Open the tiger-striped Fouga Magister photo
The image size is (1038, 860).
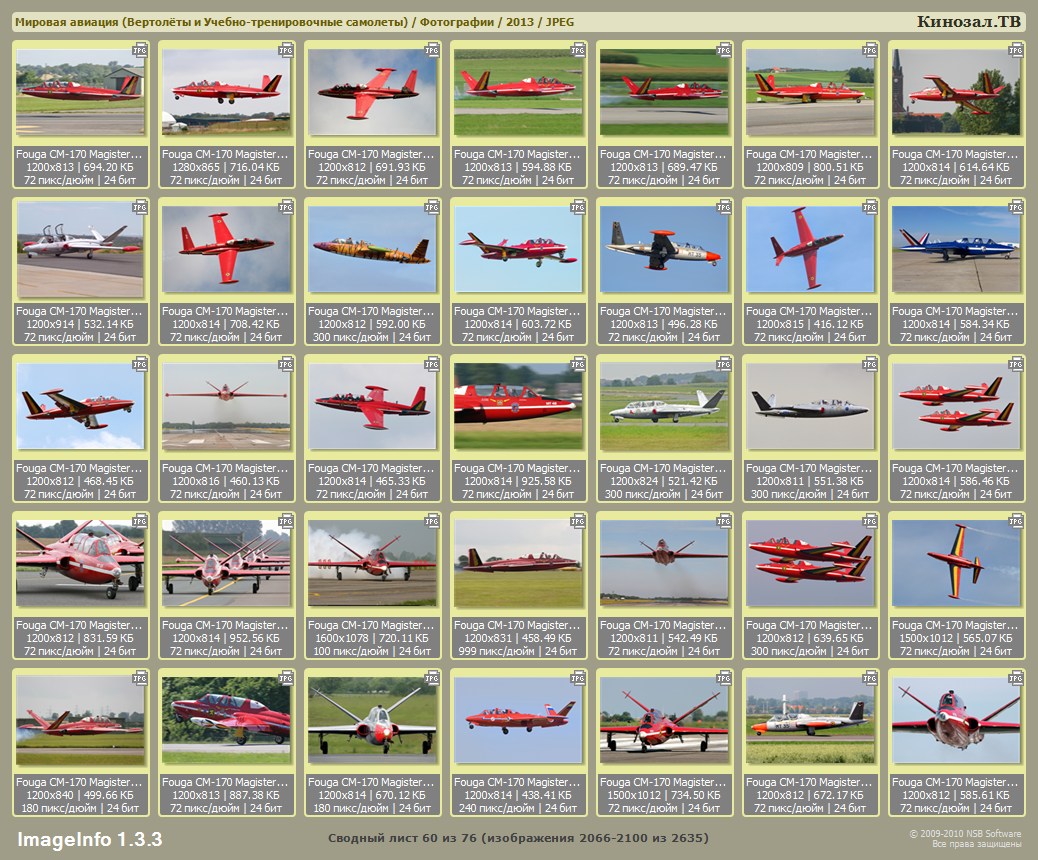click(371, 249)
